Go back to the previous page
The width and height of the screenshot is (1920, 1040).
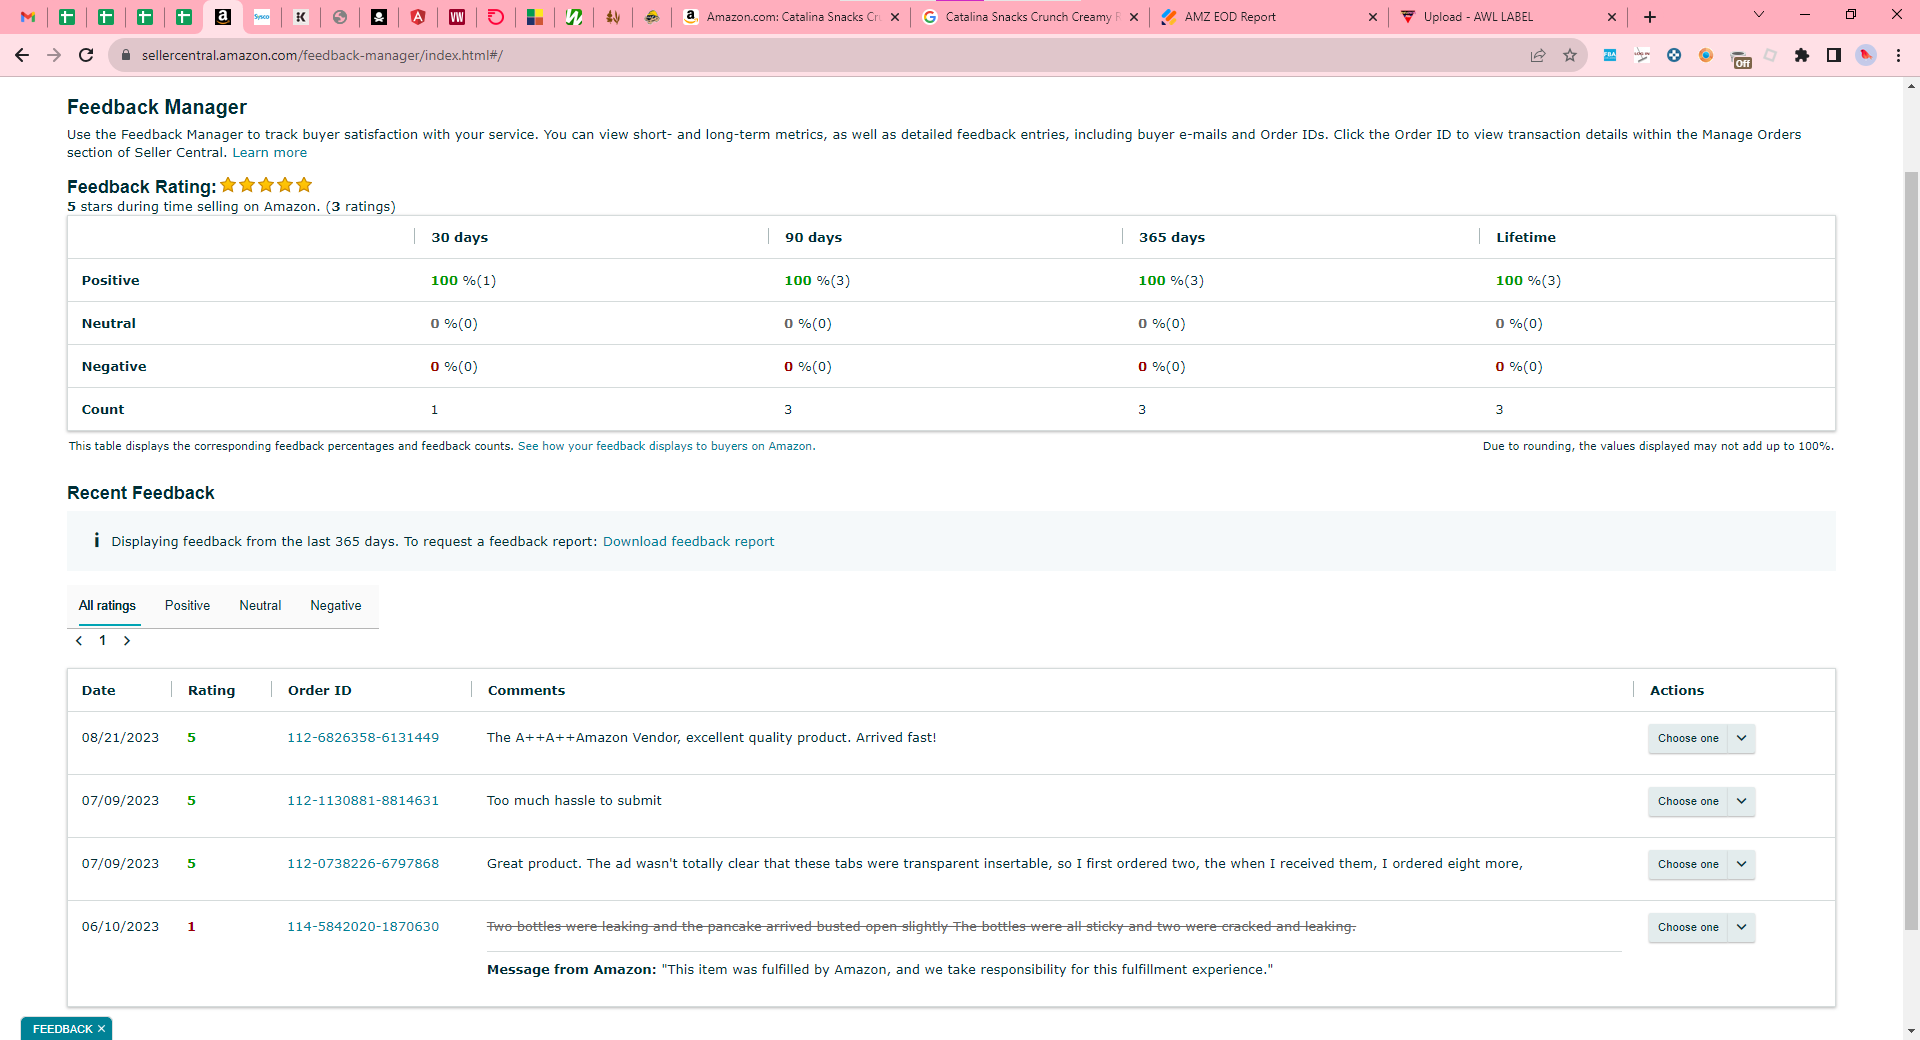point(22,55)
